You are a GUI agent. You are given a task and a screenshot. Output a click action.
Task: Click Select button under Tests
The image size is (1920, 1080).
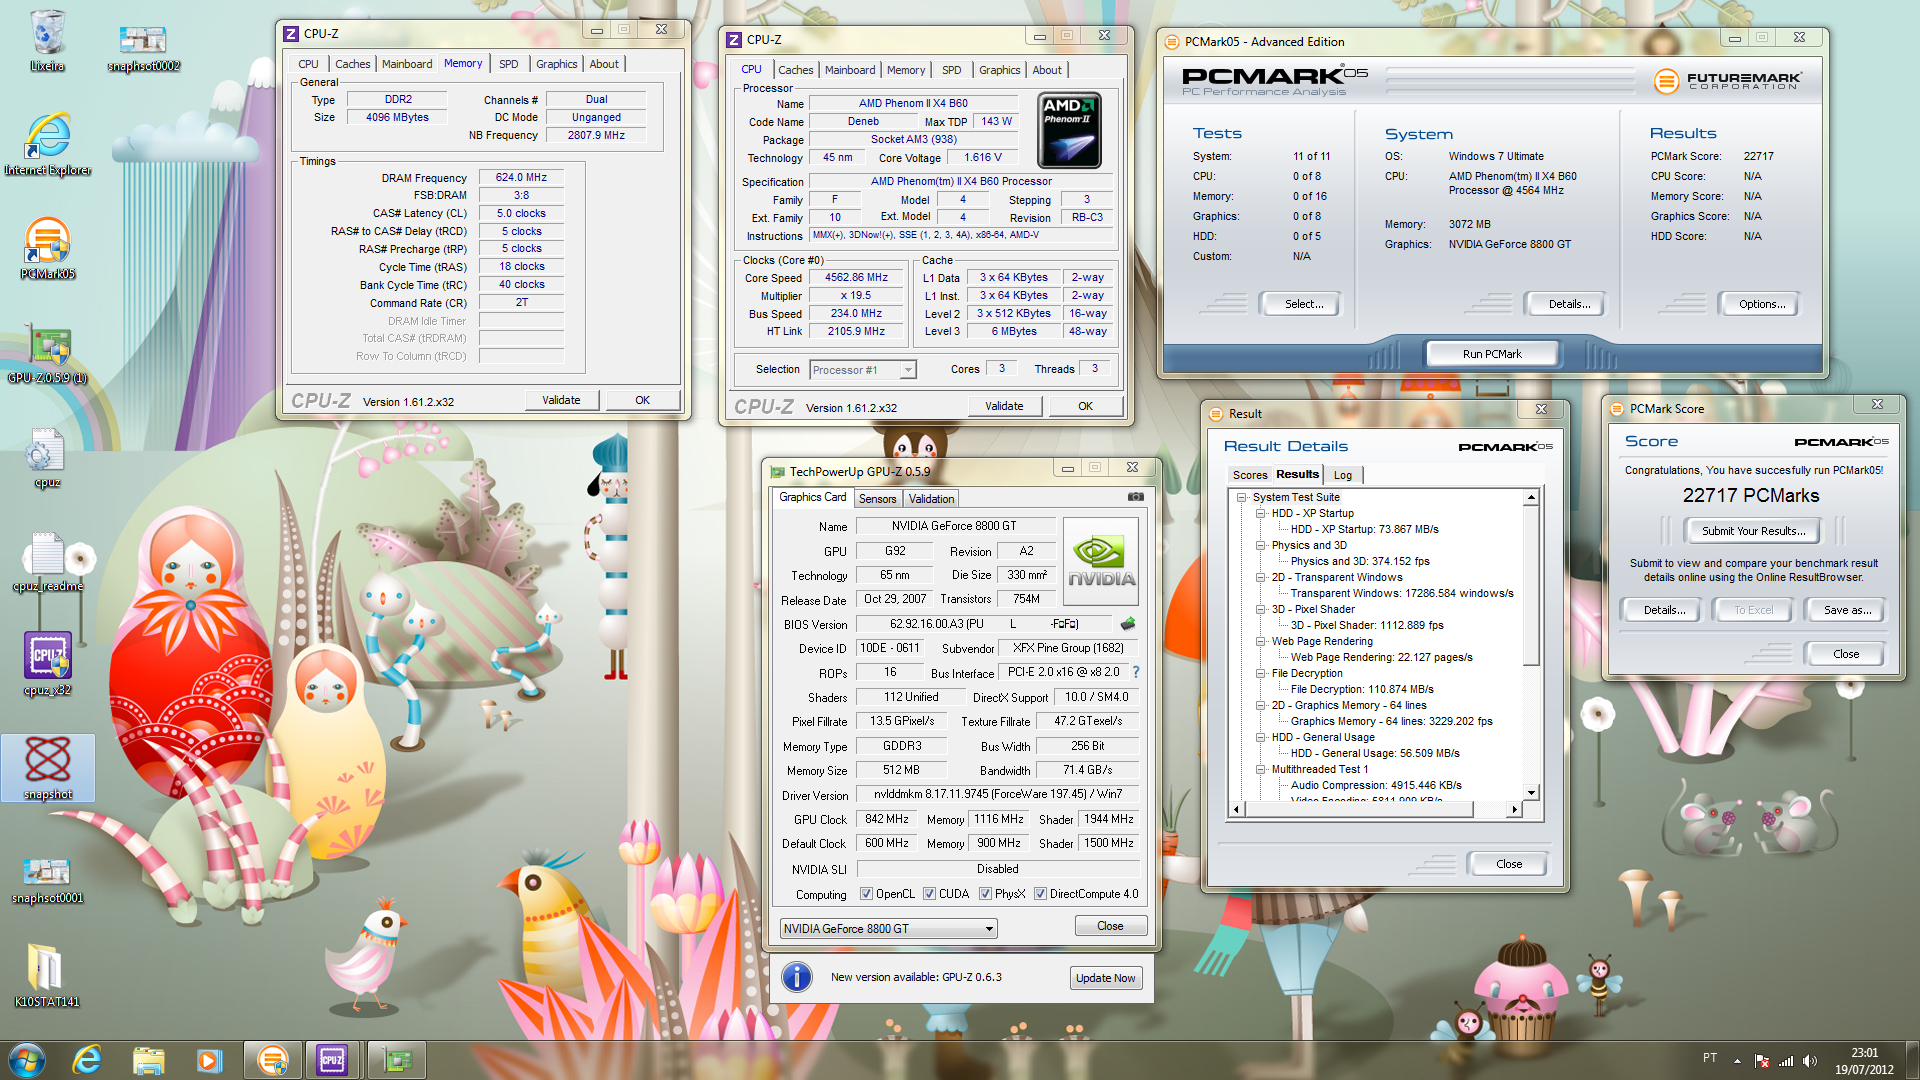[1303, 304]
